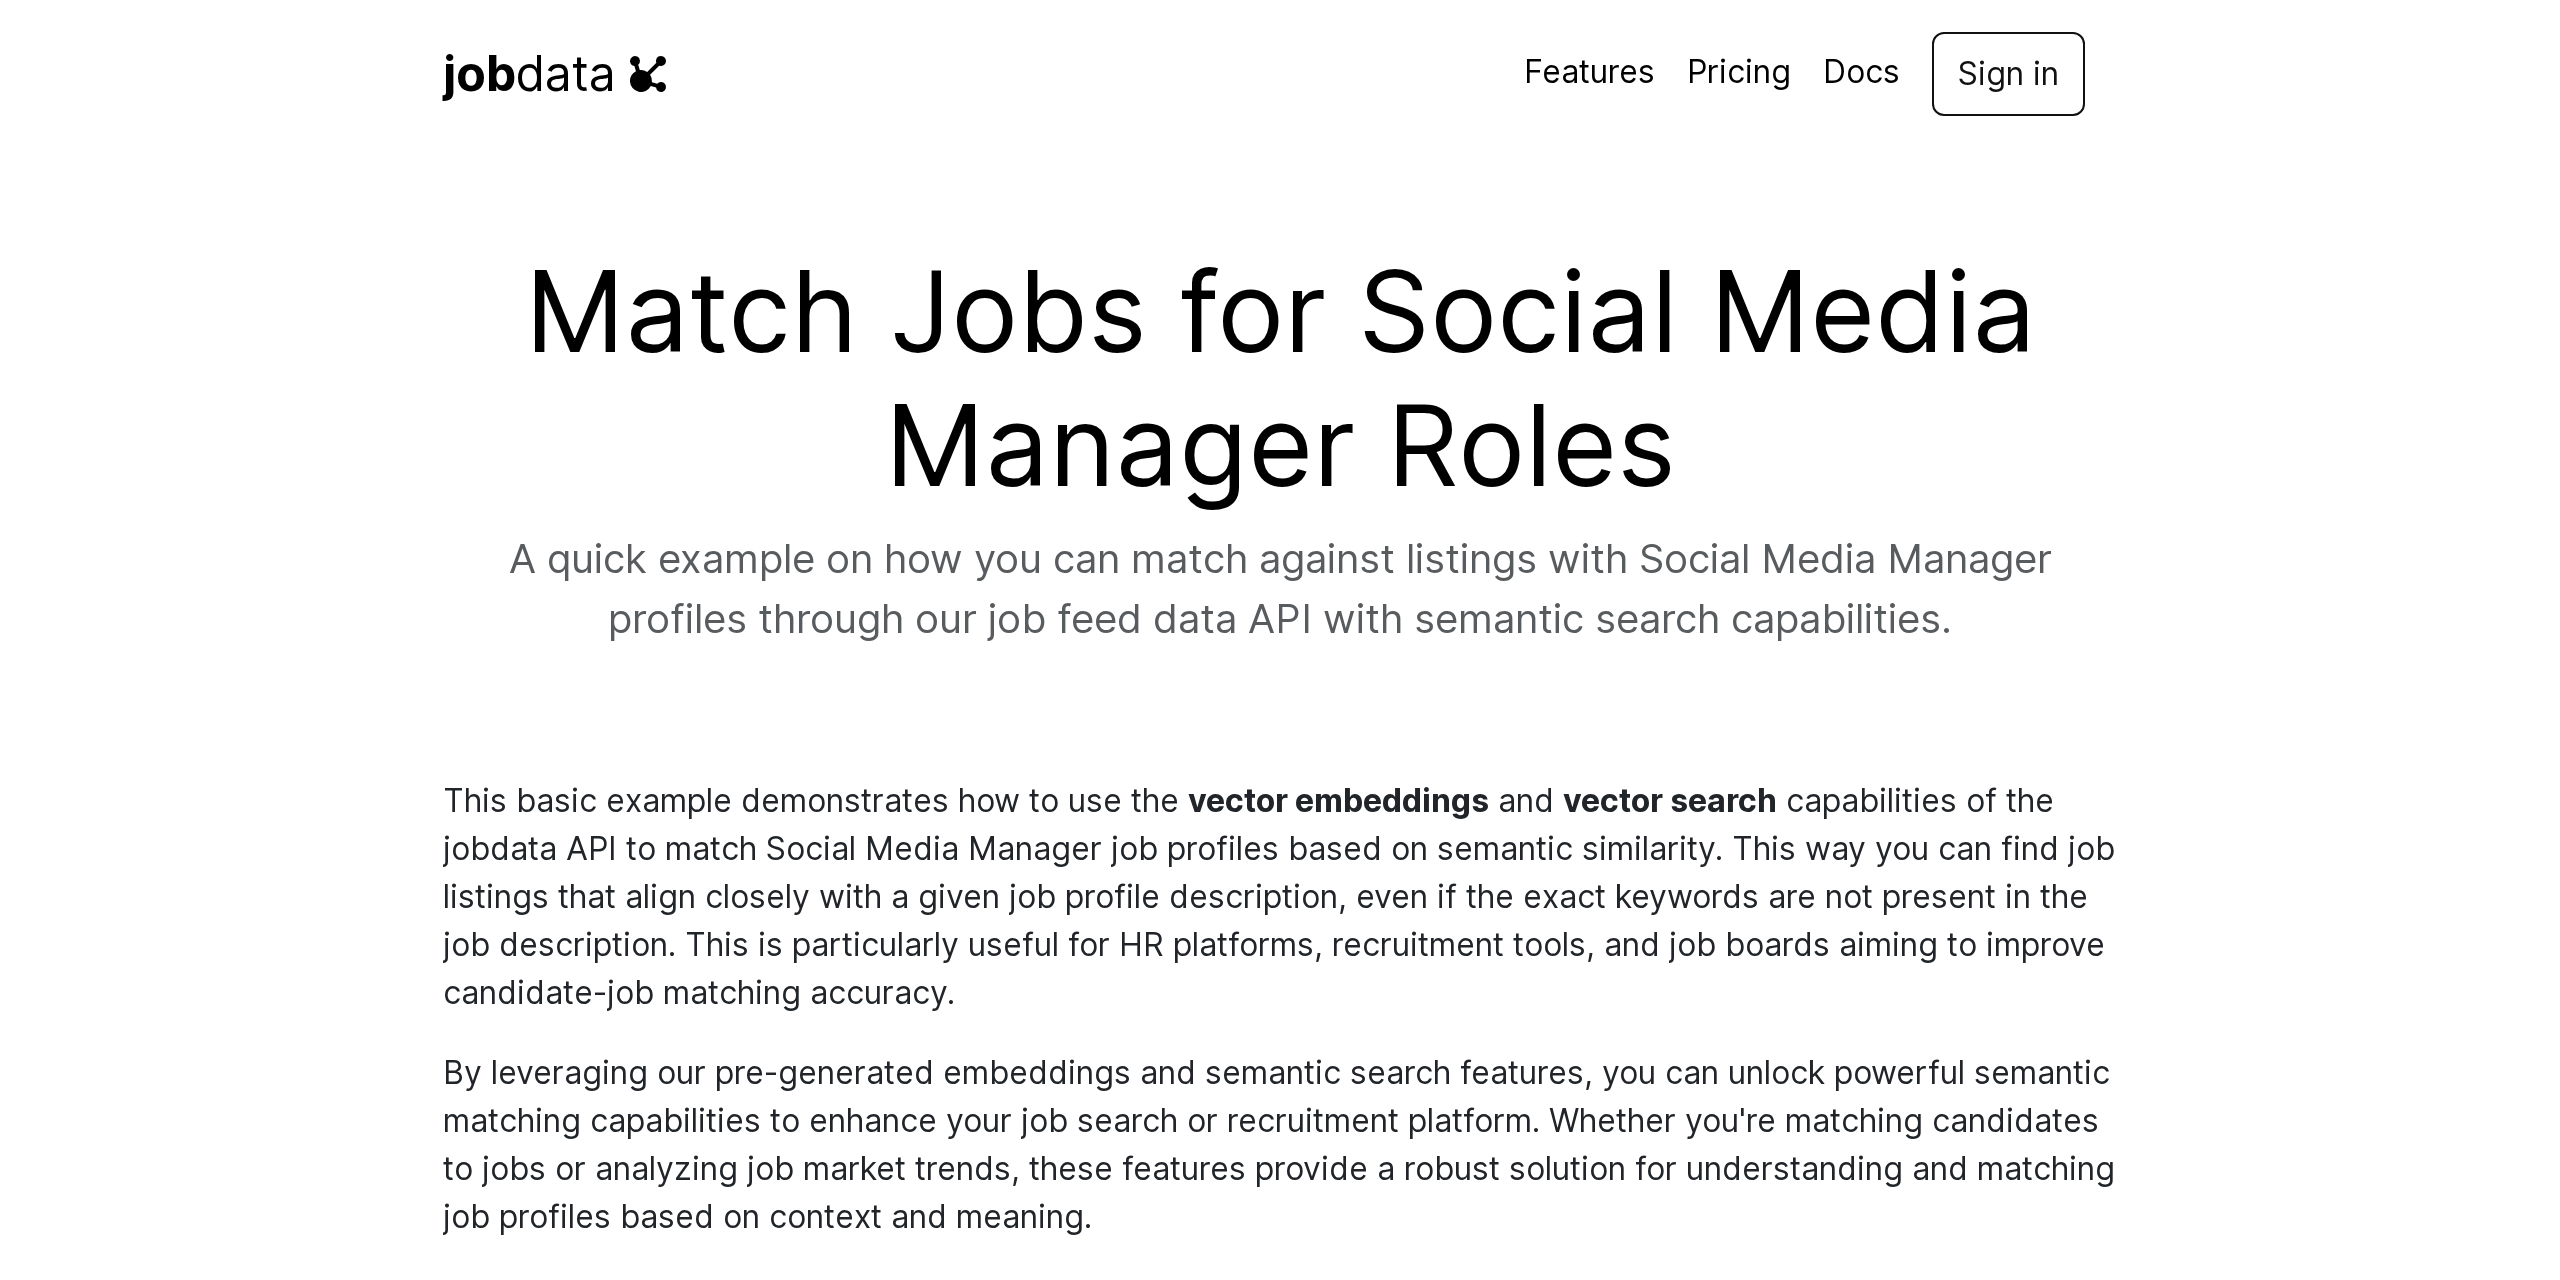Click the subtitle describing the job feed API
The height and width of the screenshot is (1280, 2560).
[1280, 590]
